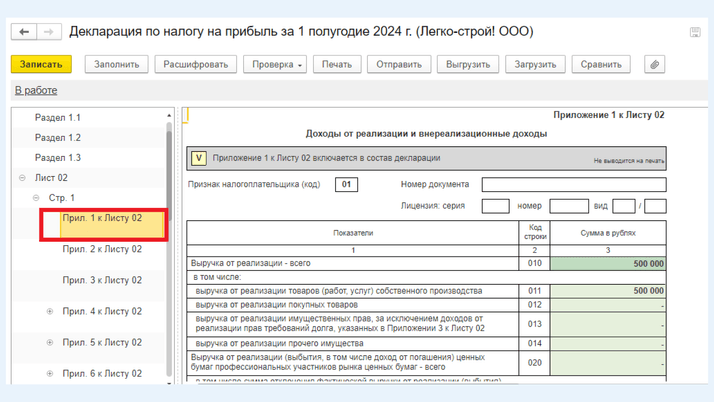Viewport: 714px width, 402px height.
Task: Open the Проверка dropdown button
Action: pyautogui.click(x=275, y=64)
